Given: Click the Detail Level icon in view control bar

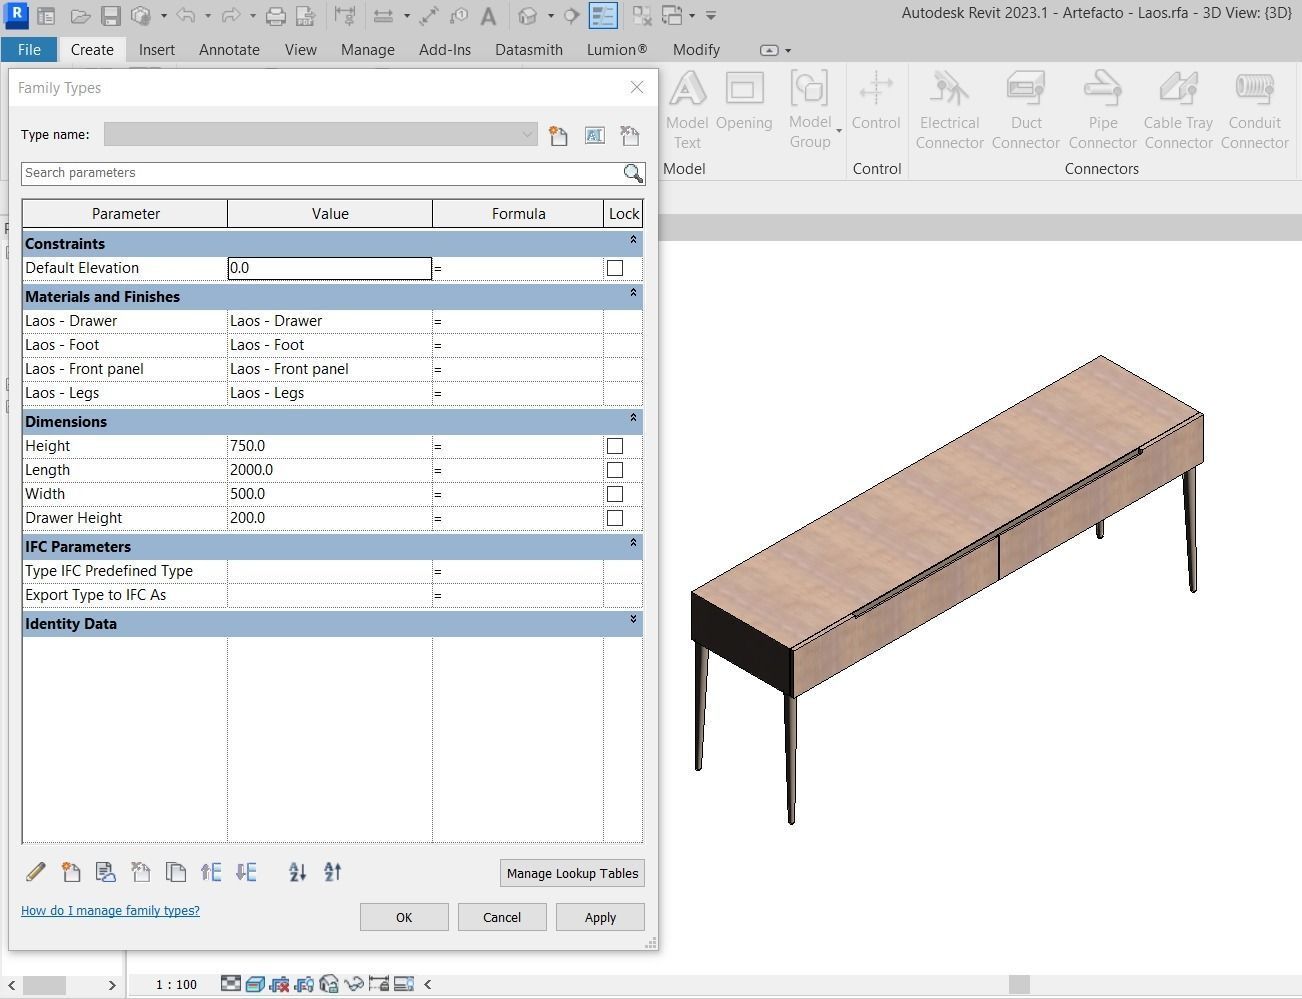Looking at the screenshot, I should [231, 984].
